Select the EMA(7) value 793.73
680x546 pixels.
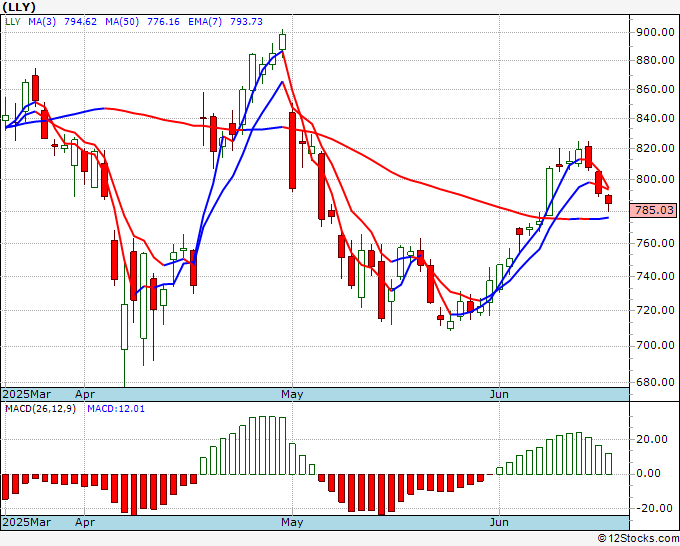click(246, 22)
